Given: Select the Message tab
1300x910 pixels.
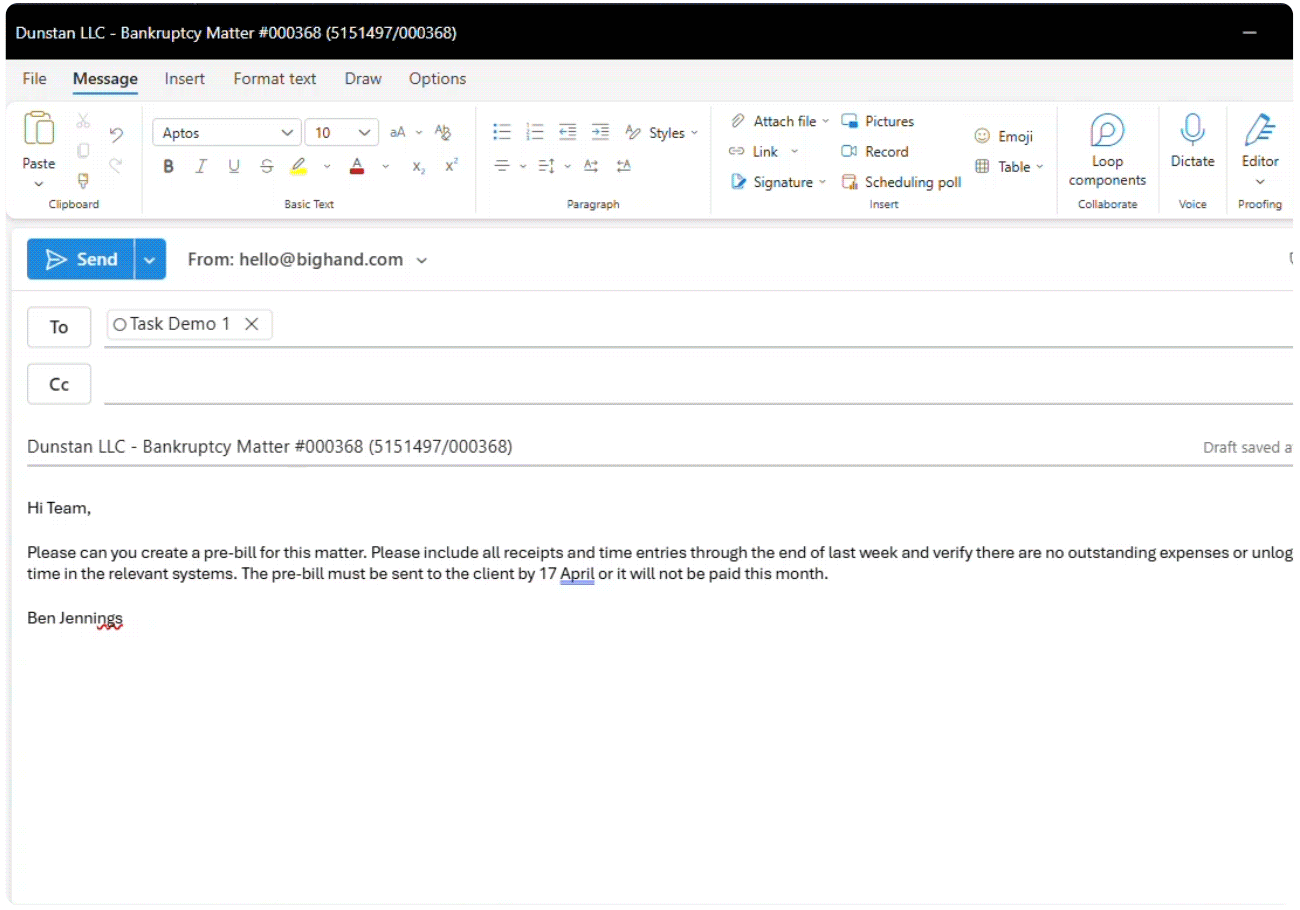Looking at the screenshot, I should pyautogui.click(x=105, y=79).
